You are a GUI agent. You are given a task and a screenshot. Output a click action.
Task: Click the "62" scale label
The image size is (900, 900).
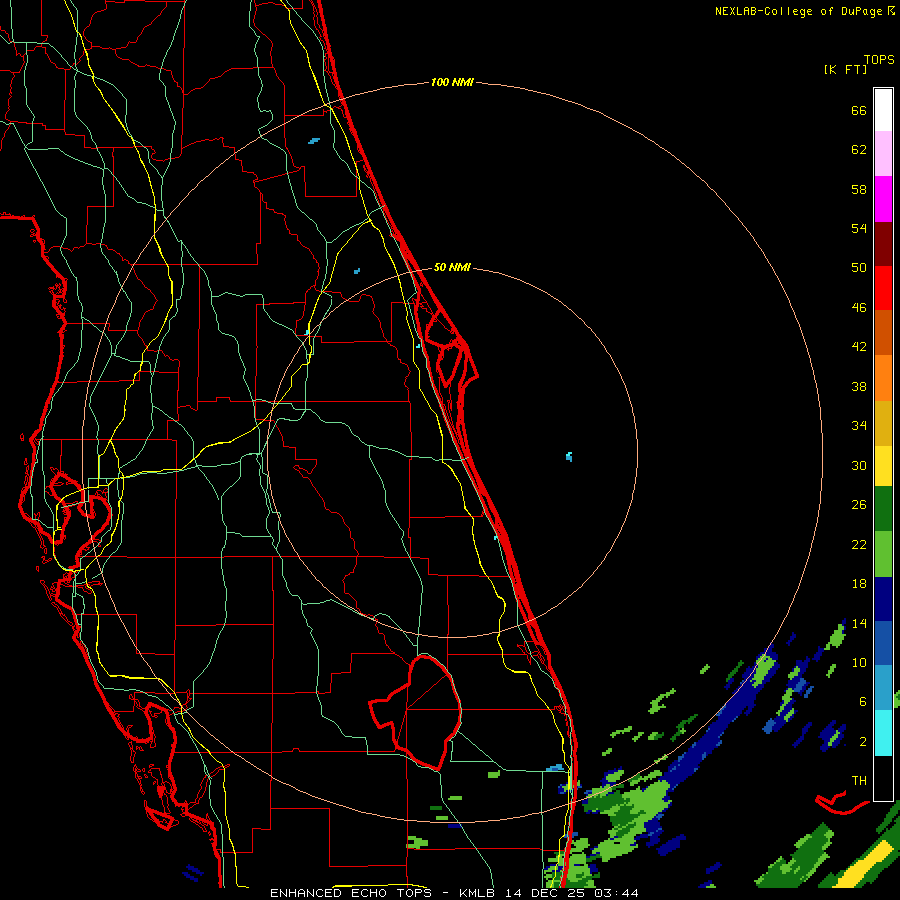coord(859,150)
